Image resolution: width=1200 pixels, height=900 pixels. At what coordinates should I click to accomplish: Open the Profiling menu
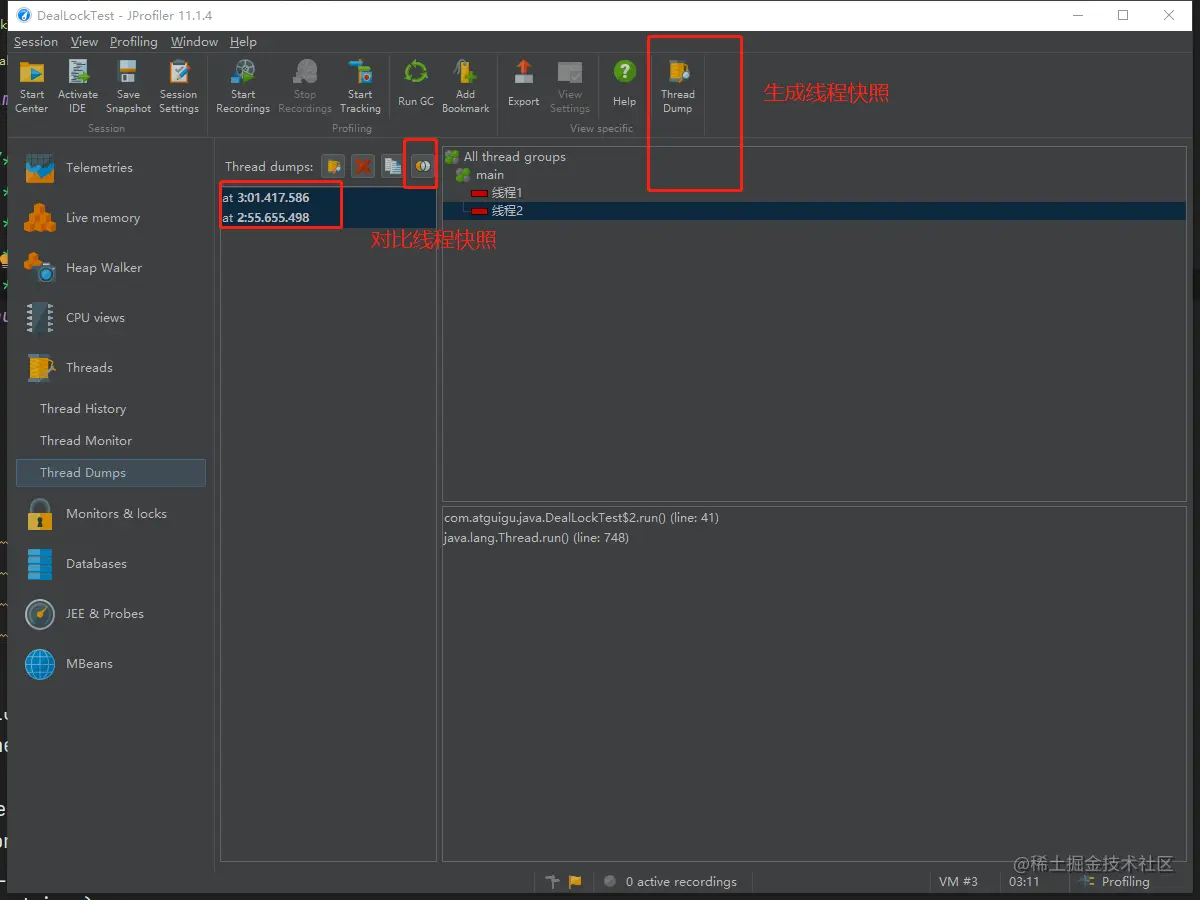point(134,42)
